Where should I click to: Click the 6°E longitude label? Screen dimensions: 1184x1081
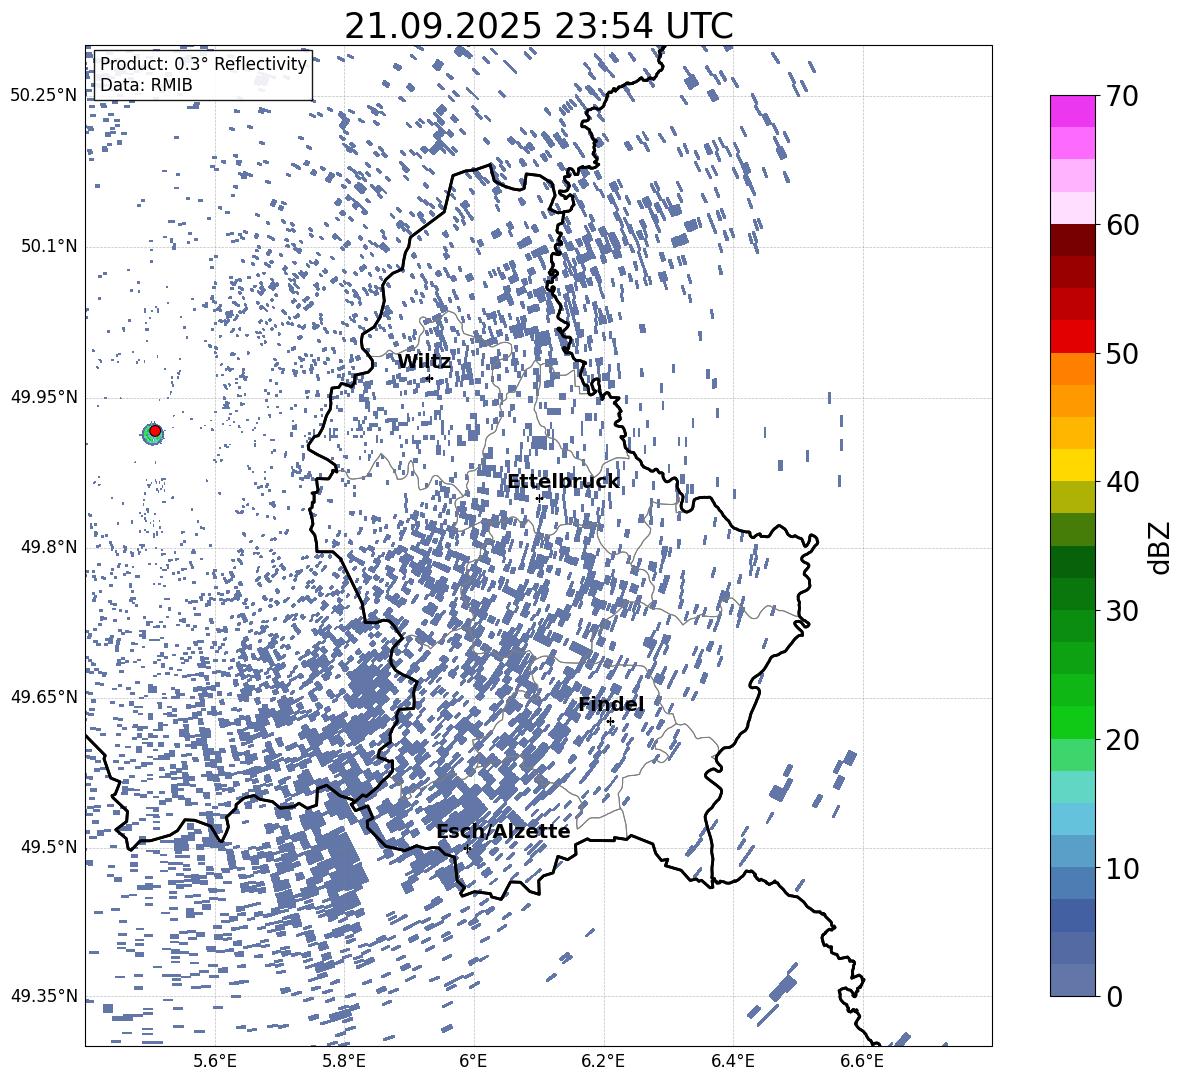[x=473, y=1062]
